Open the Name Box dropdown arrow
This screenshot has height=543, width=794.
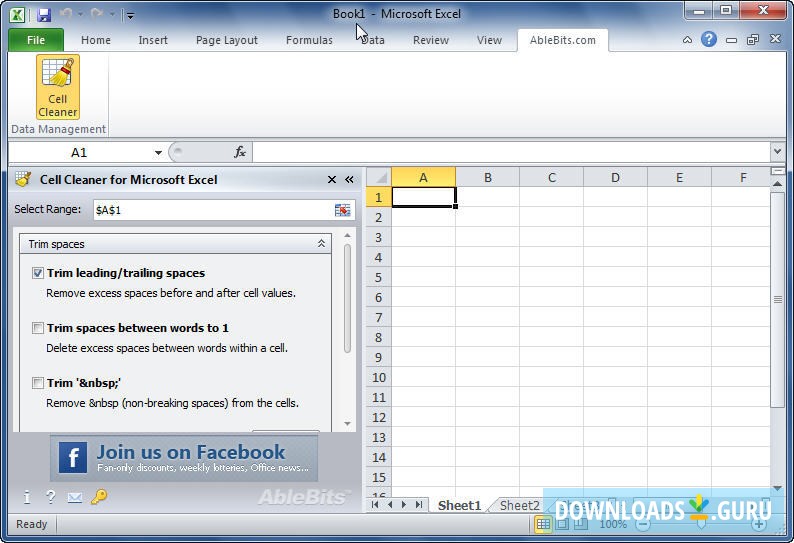[158, 152]
